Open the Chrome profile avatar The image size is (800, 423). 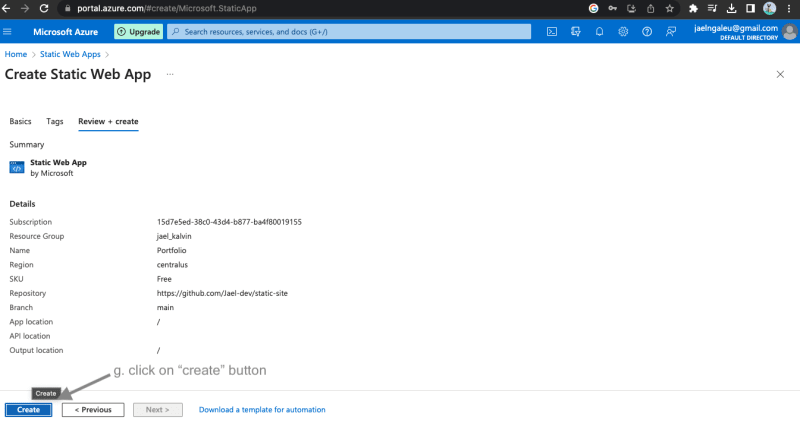click(x=769, y=8)
